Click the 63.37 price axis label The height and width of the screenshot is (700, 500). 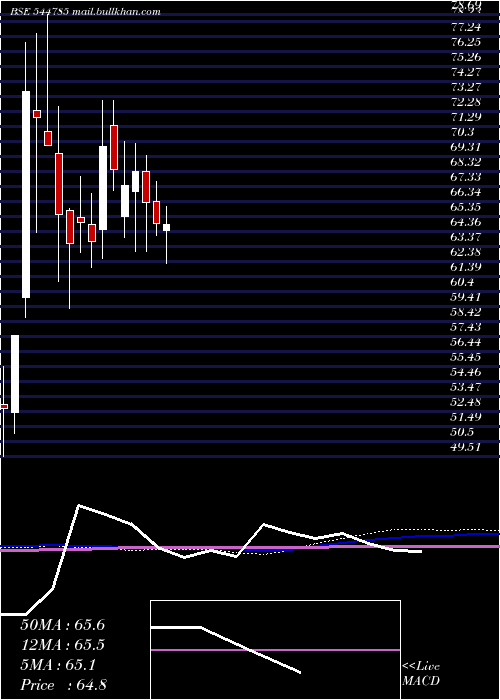[466, 237]
